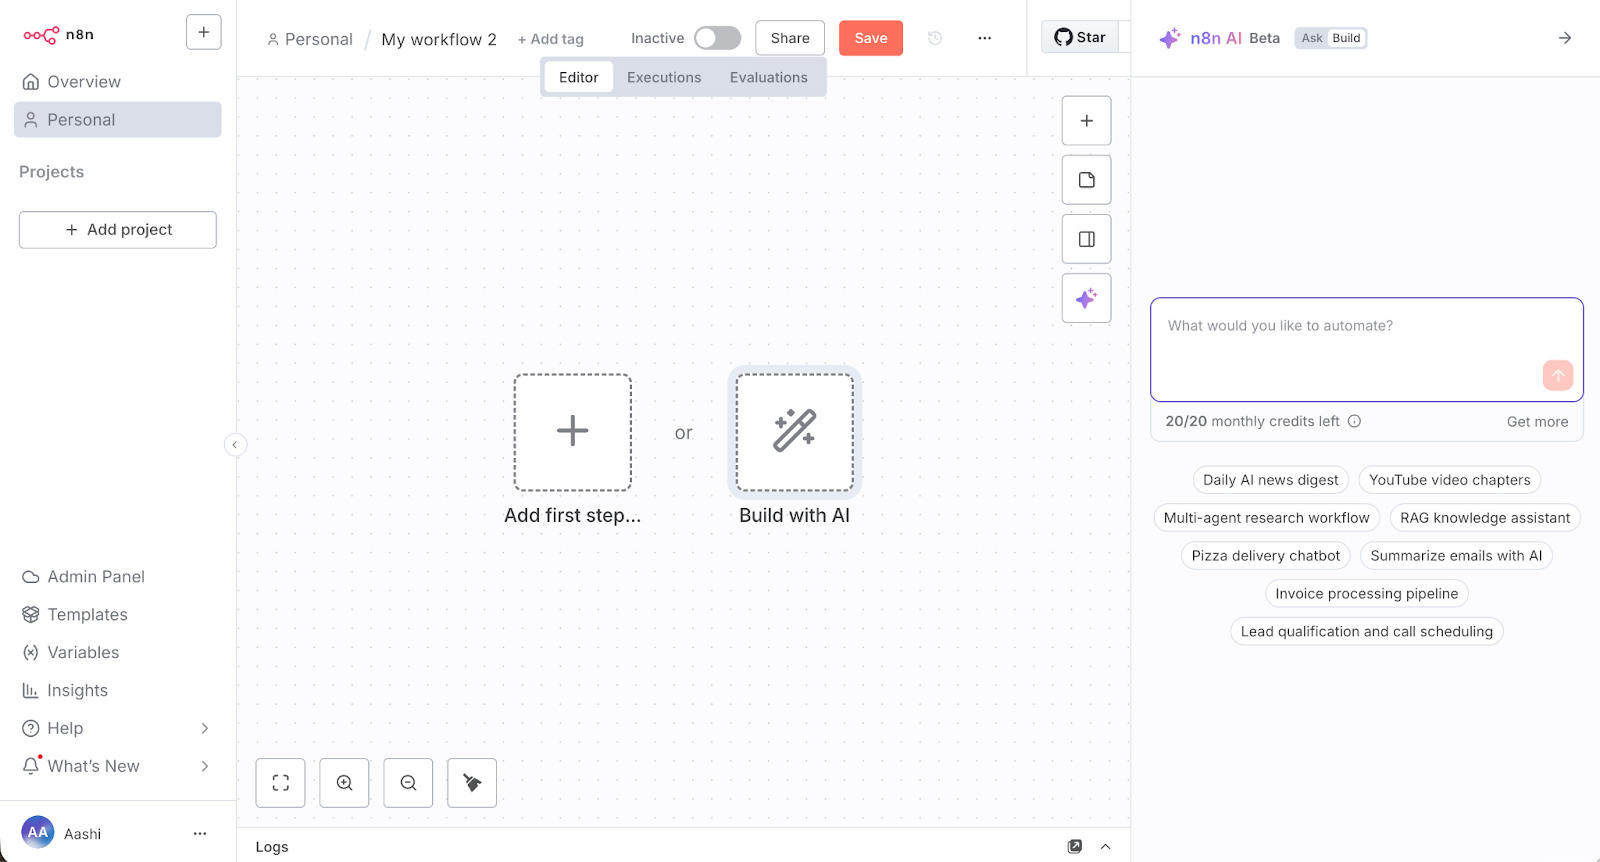Viewport: 1600px width, 862px height.
Task: Expand the Logs panel chevron
Action: 1106,846
